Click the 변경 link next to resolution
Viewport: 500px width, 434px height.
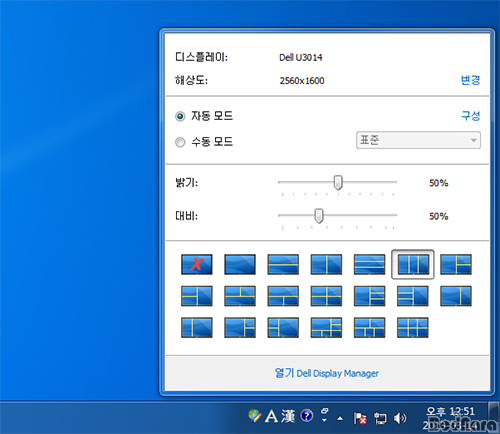[470, 80]
